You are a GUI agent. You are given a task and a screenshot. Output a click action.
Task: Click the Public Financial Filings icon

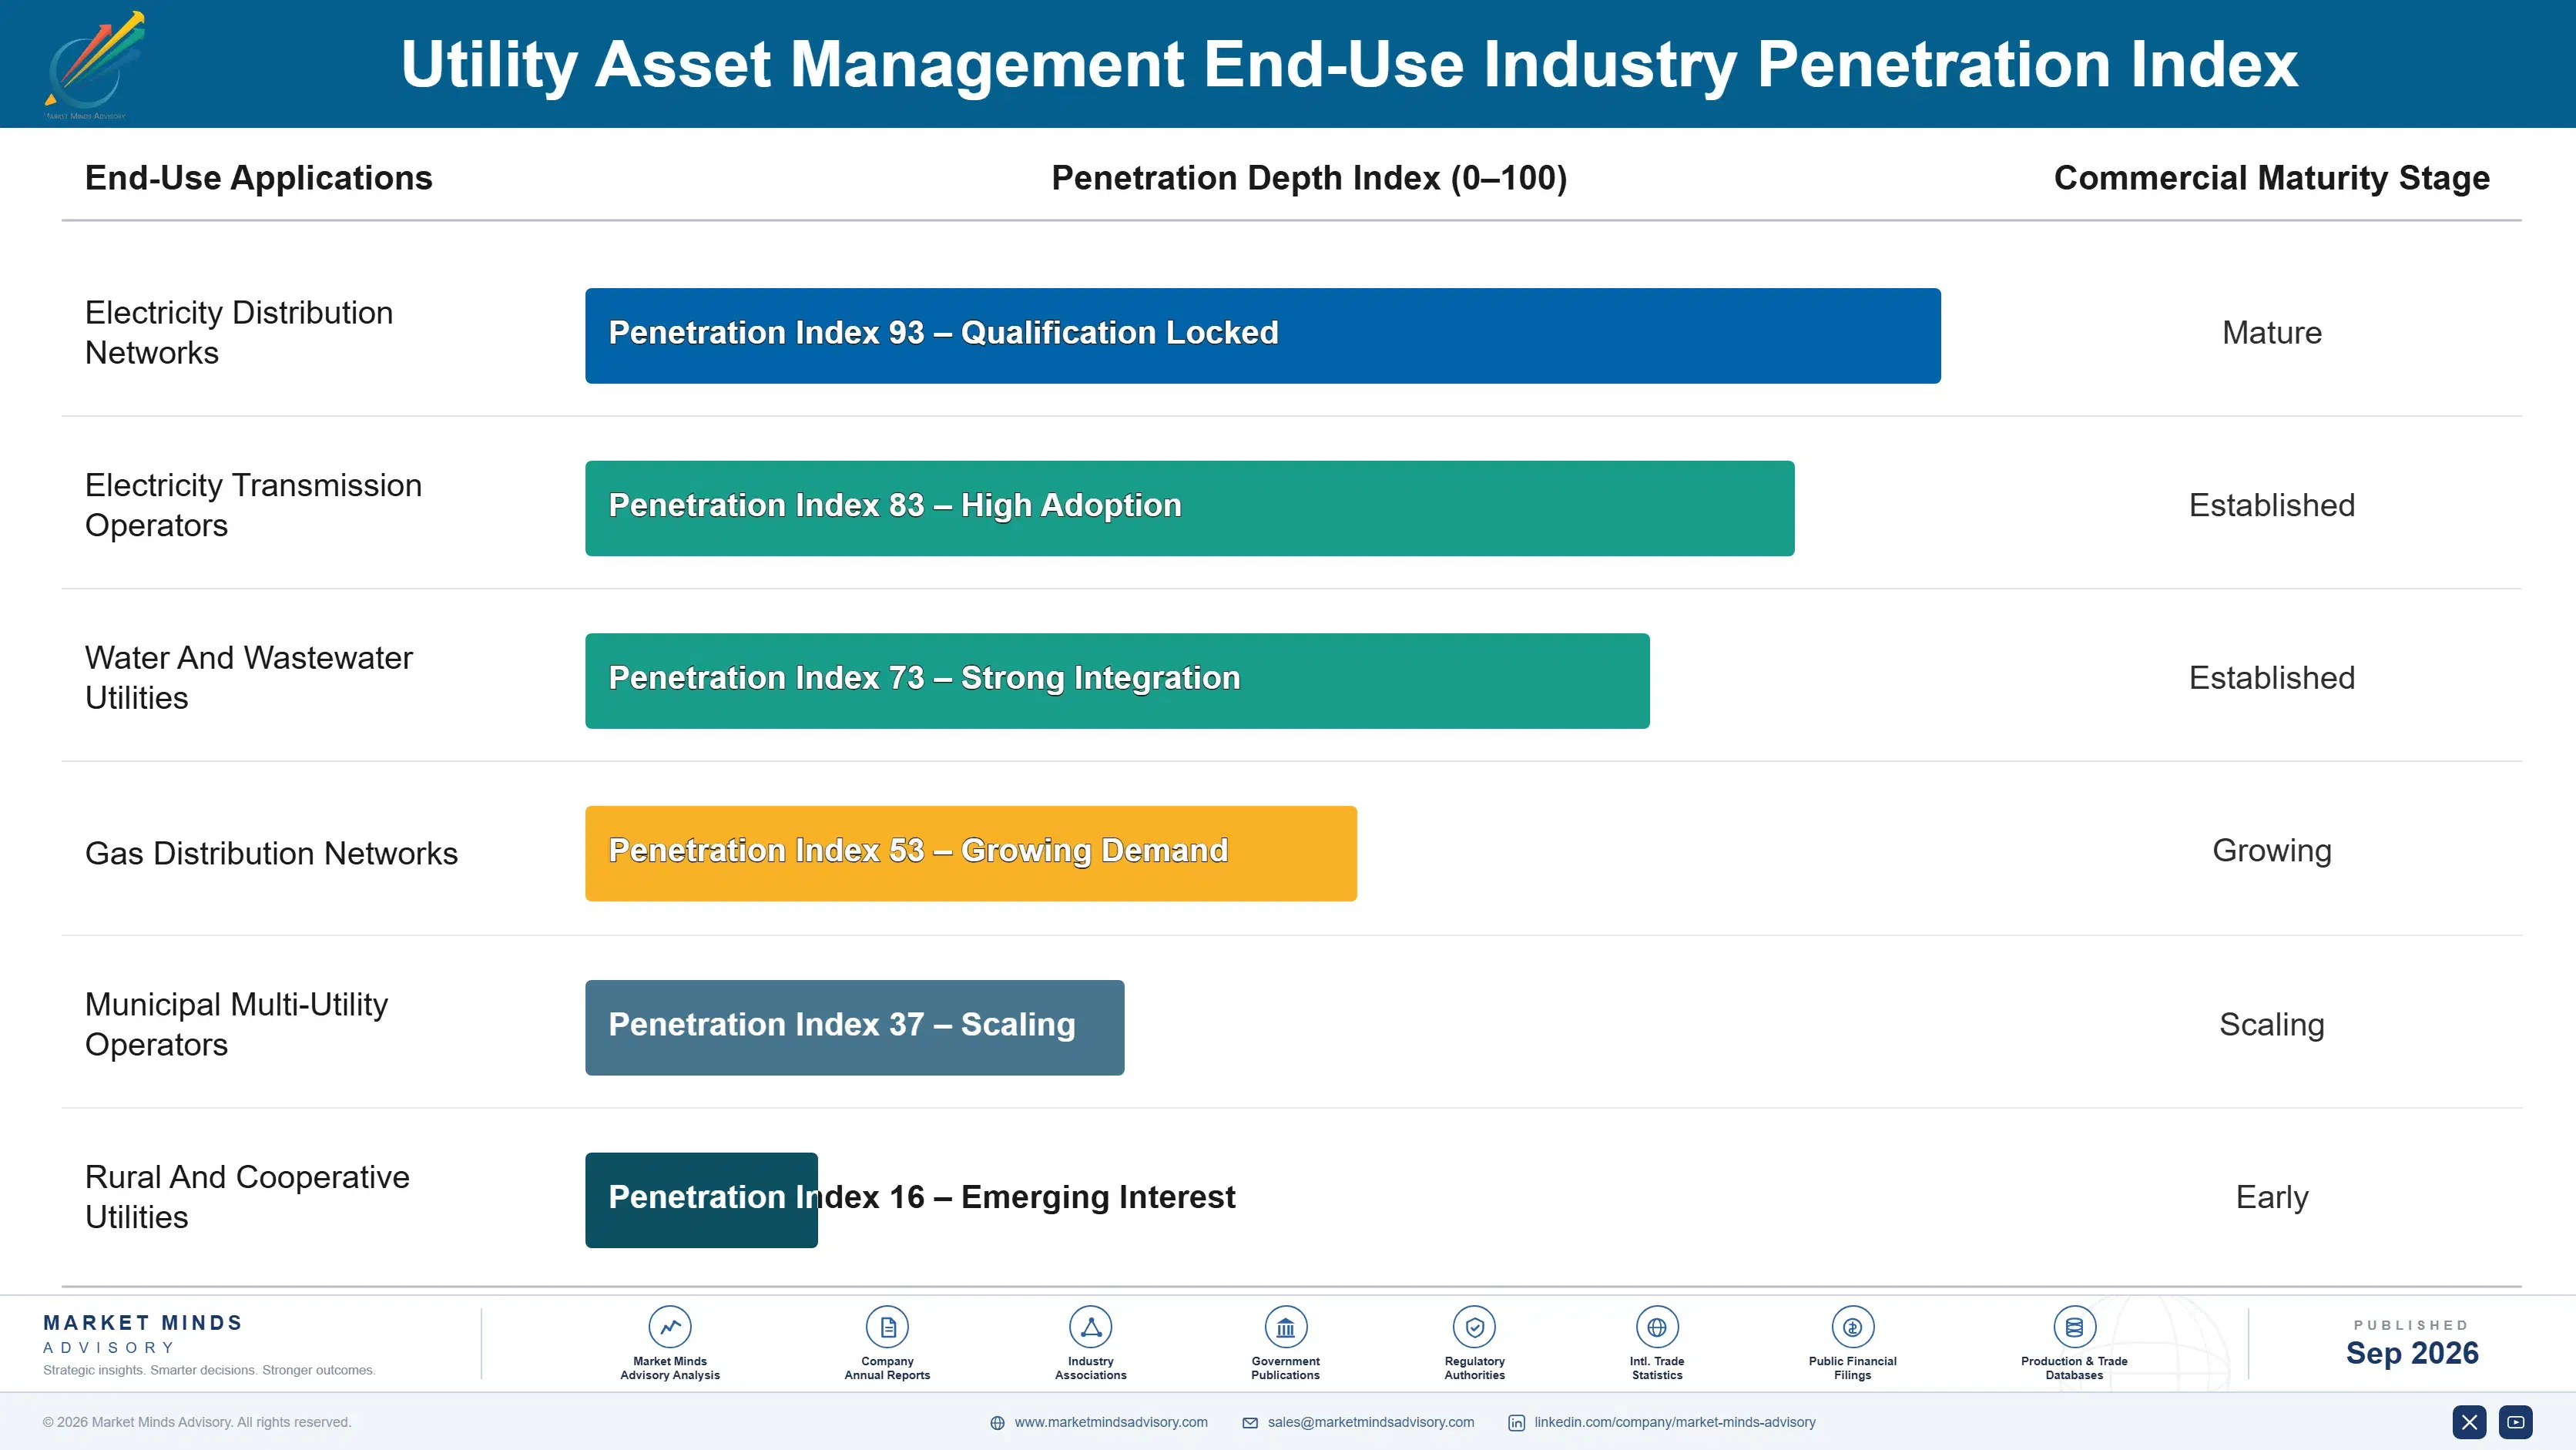[x=1852, y=1327]
